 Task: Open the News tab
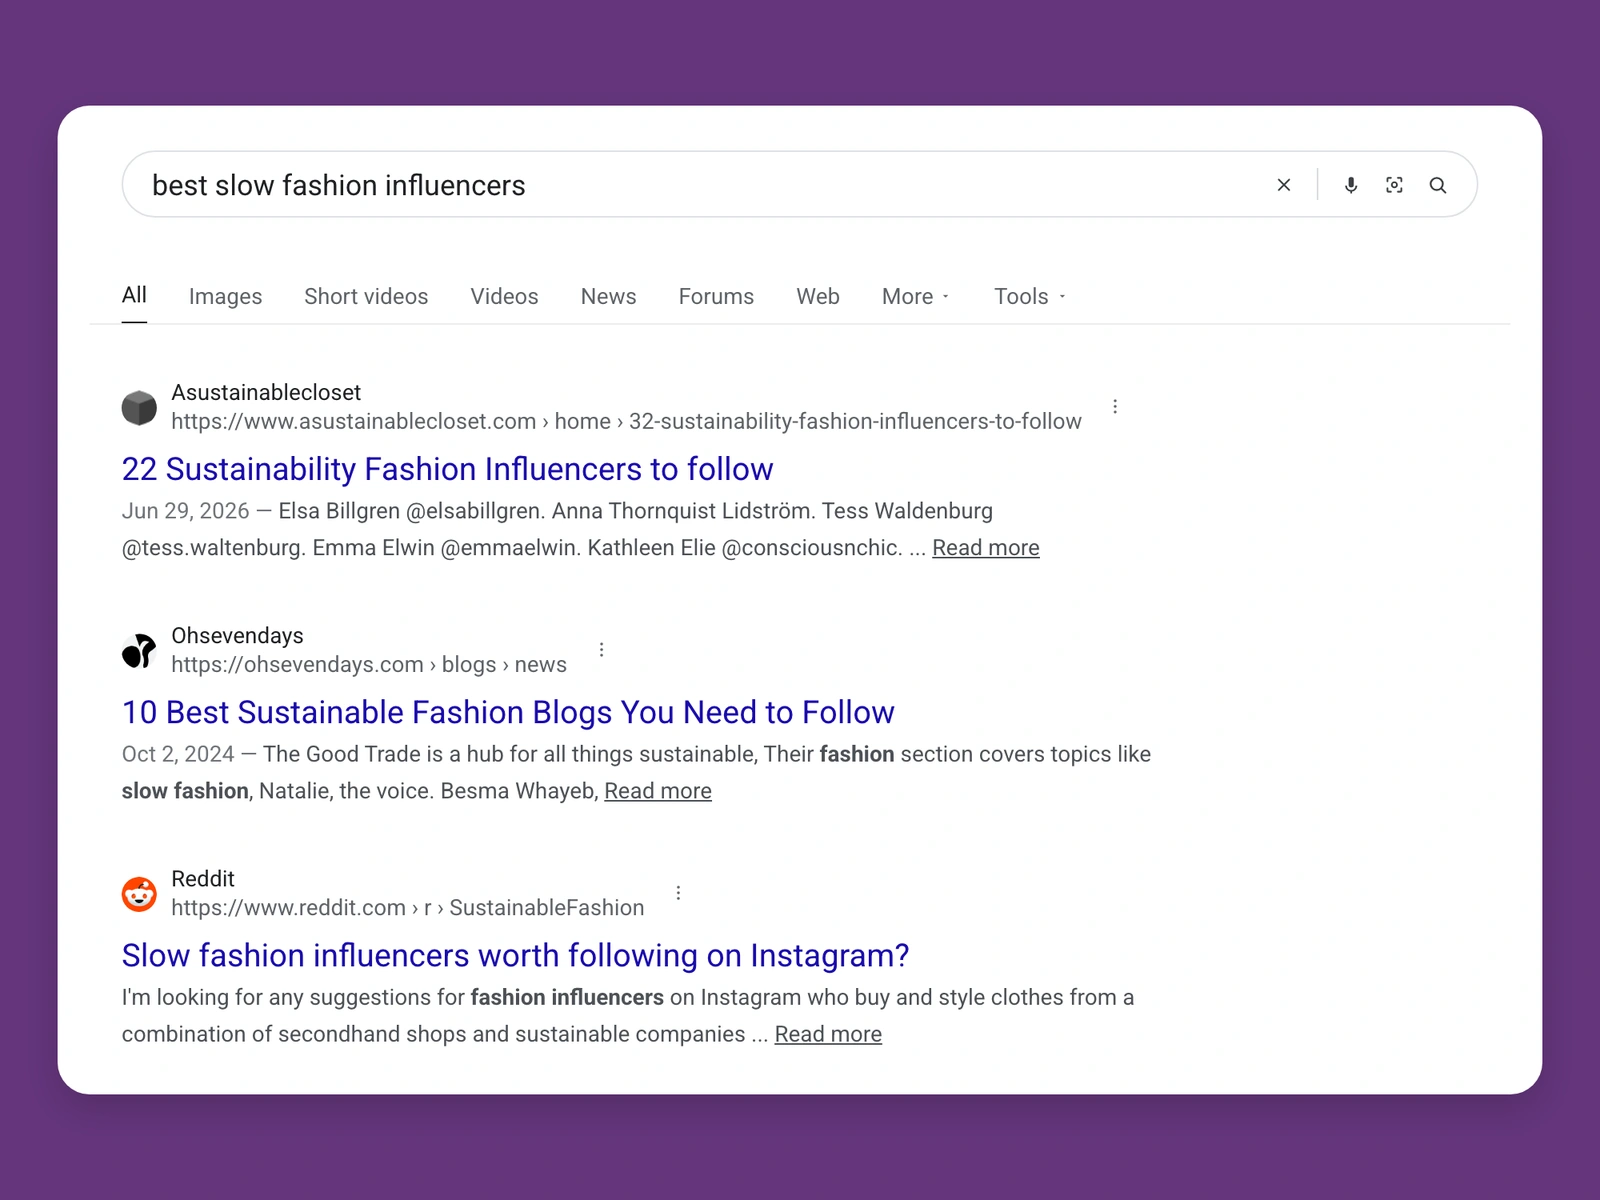click(608, 296)
